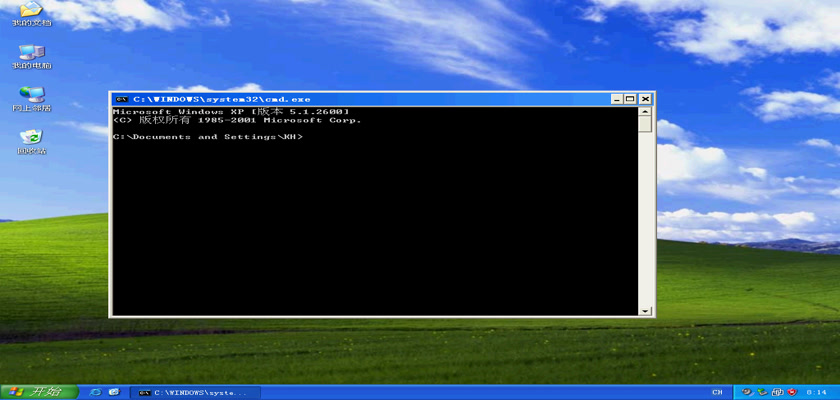This screenshot has width=840, height=400.
Task: Open the Start (开始) menu
Action: 34,392
